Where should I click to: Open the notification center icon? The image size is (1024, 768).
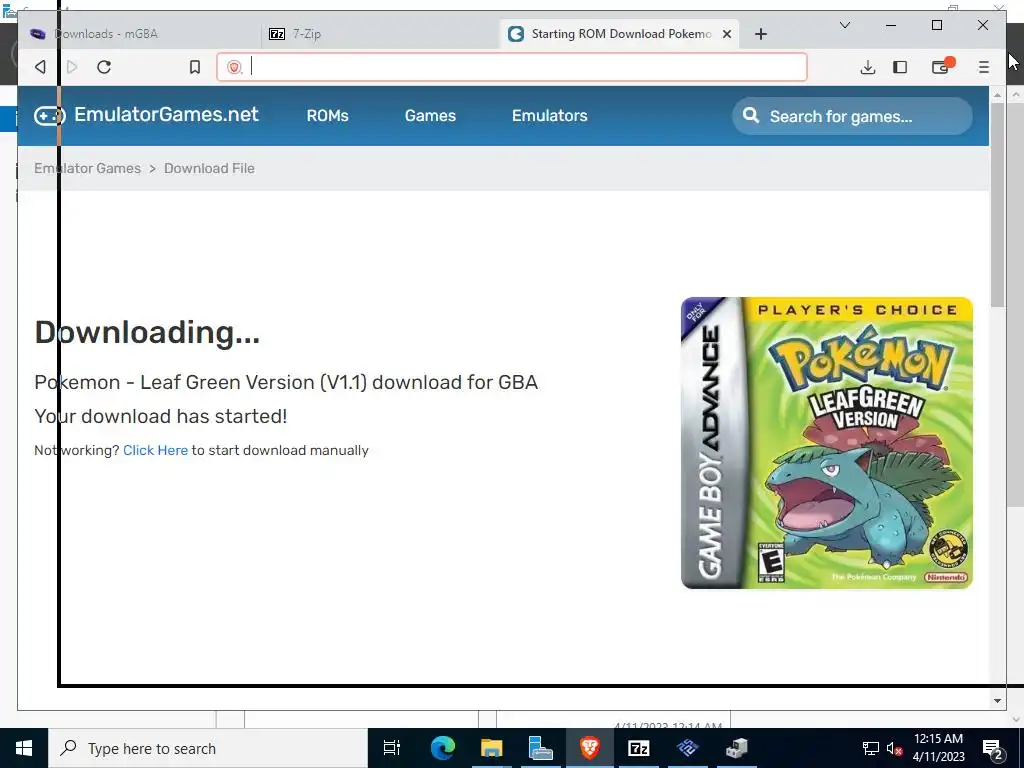pyautogui.click(x=993, y=749)
